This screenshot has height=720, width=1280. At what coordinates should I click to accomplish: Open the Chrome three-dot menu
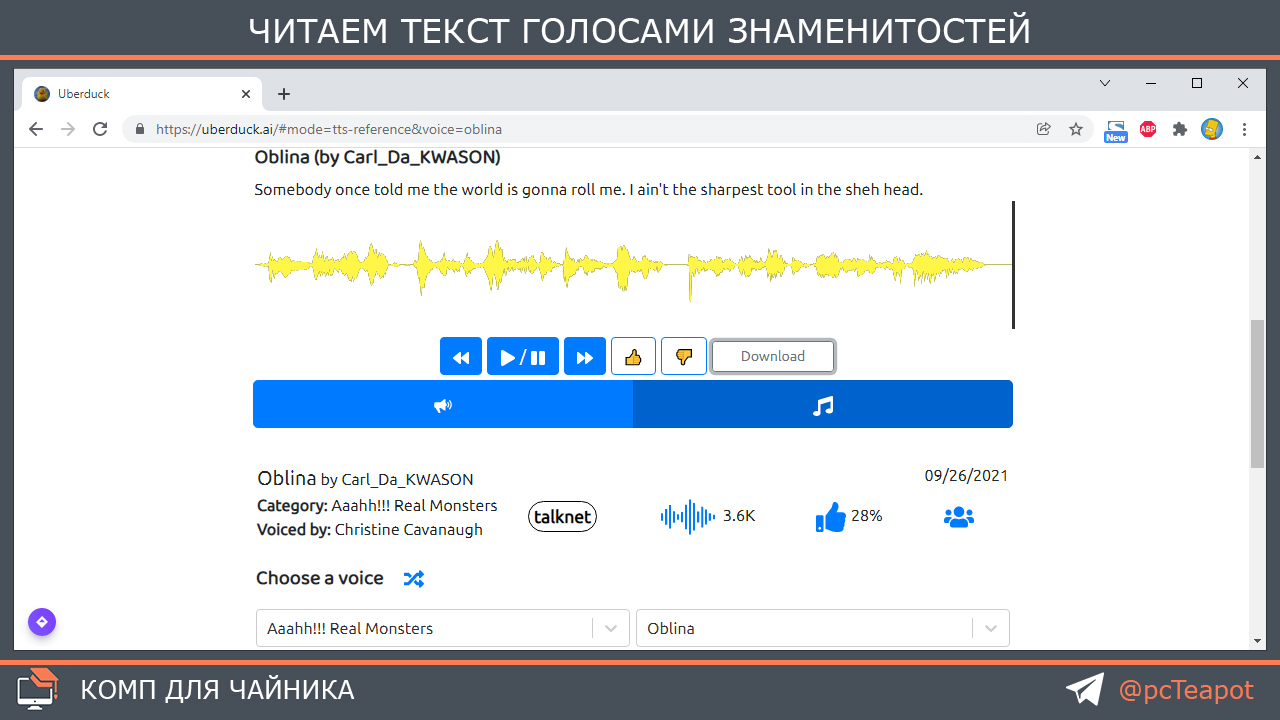tap(1245, 129)
